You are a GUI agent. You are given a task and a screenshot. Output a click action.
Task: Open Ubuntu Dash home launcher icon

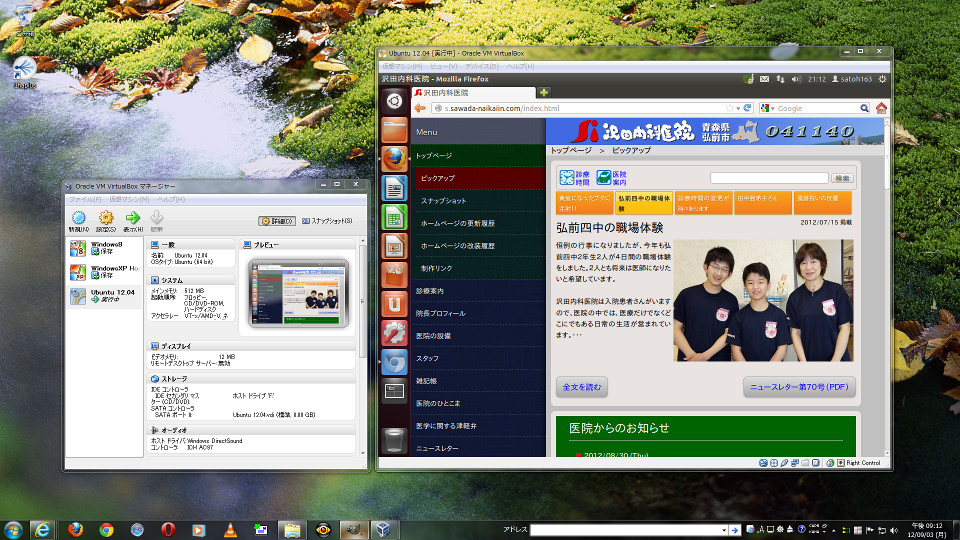pos(394,100)
